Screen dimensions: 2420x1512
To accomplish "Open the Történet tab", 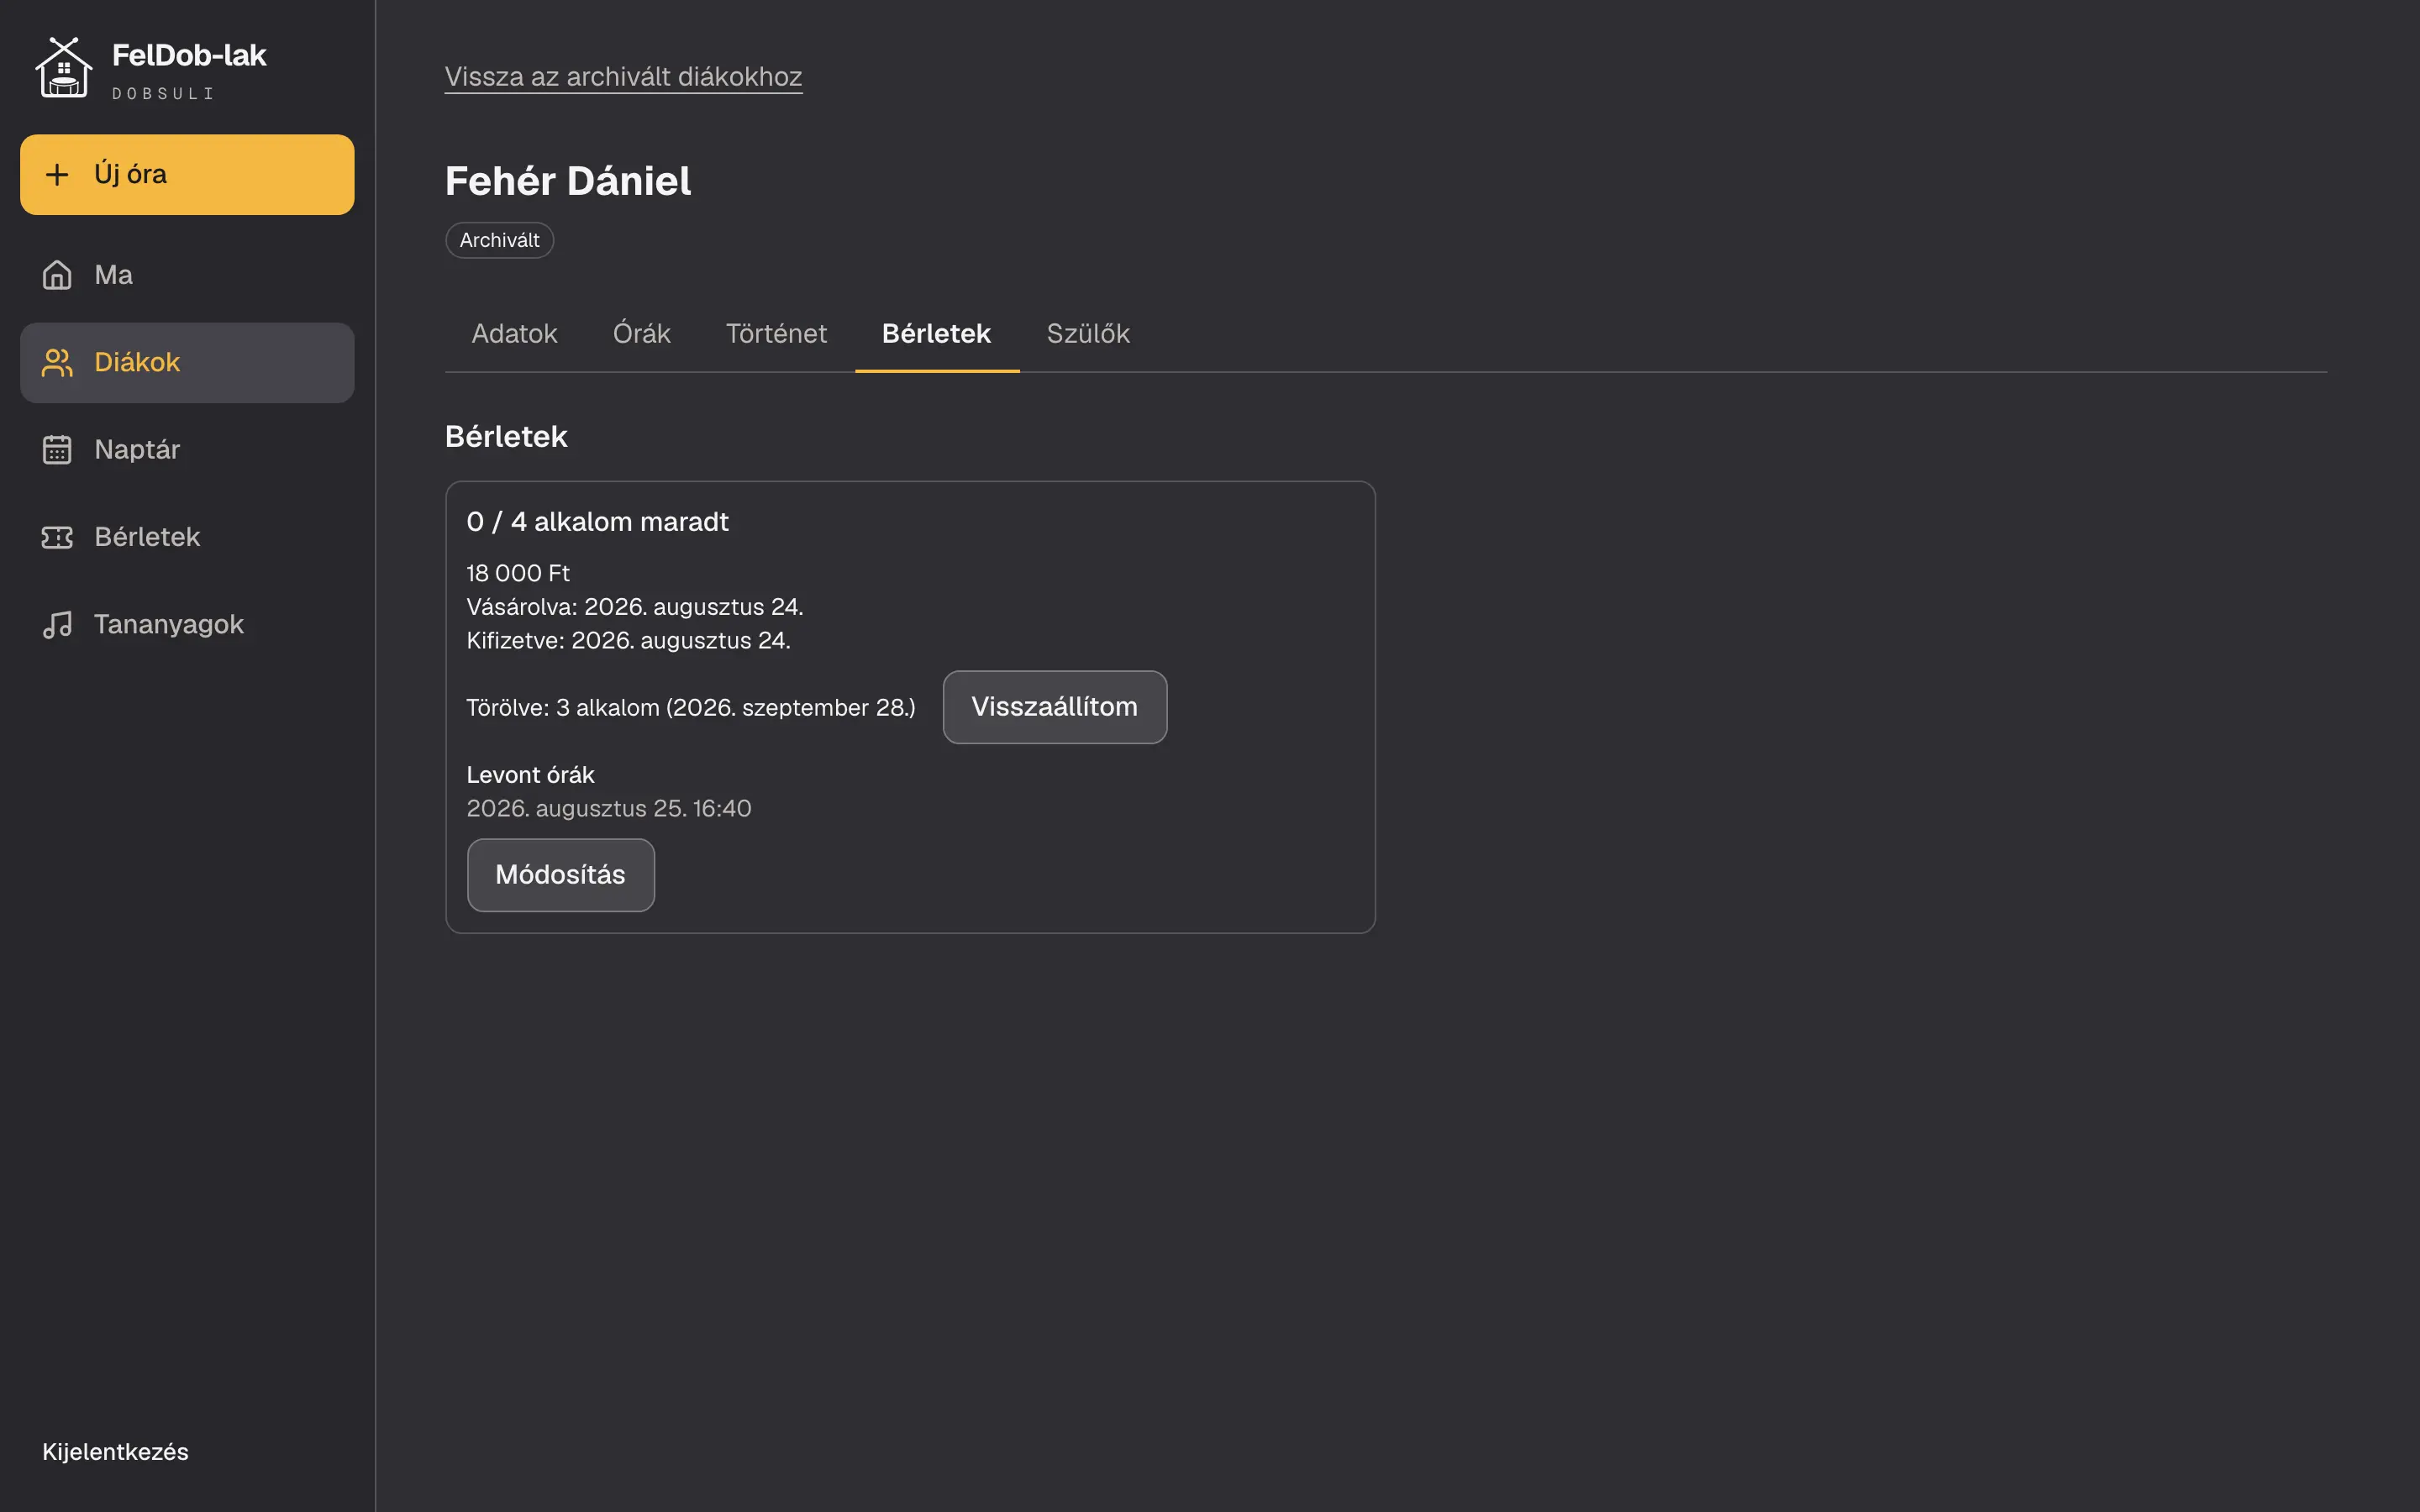I will point(776,334).
